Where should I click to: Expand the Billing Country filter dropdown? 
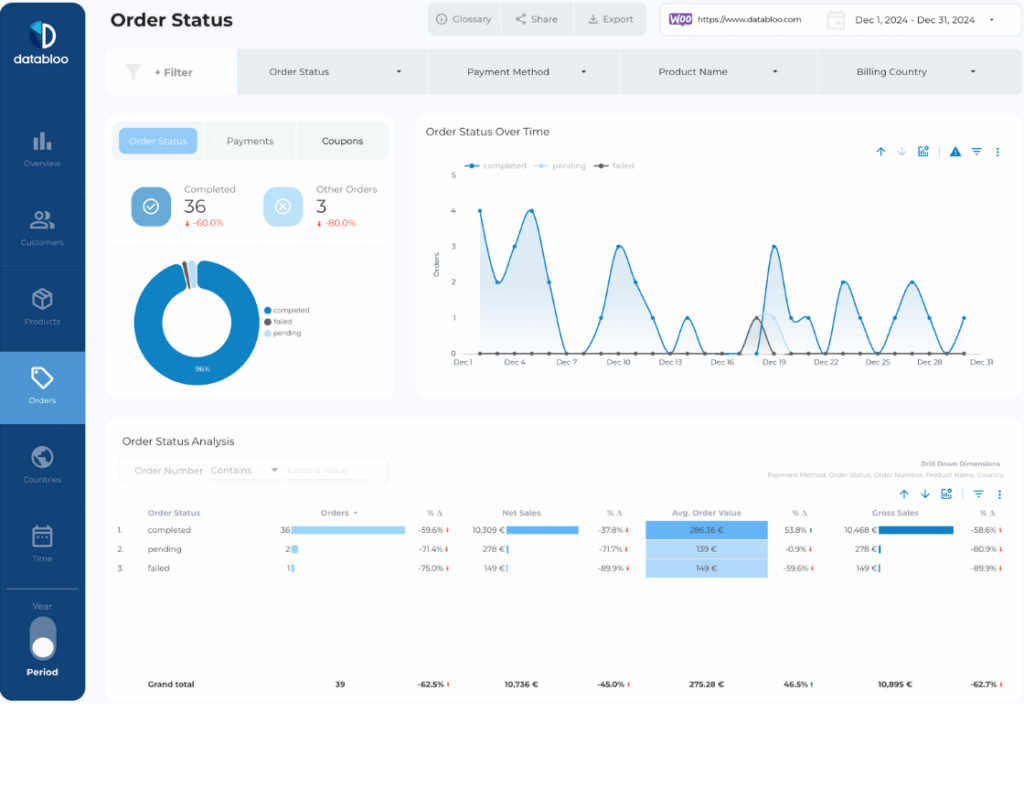point(914,72)
